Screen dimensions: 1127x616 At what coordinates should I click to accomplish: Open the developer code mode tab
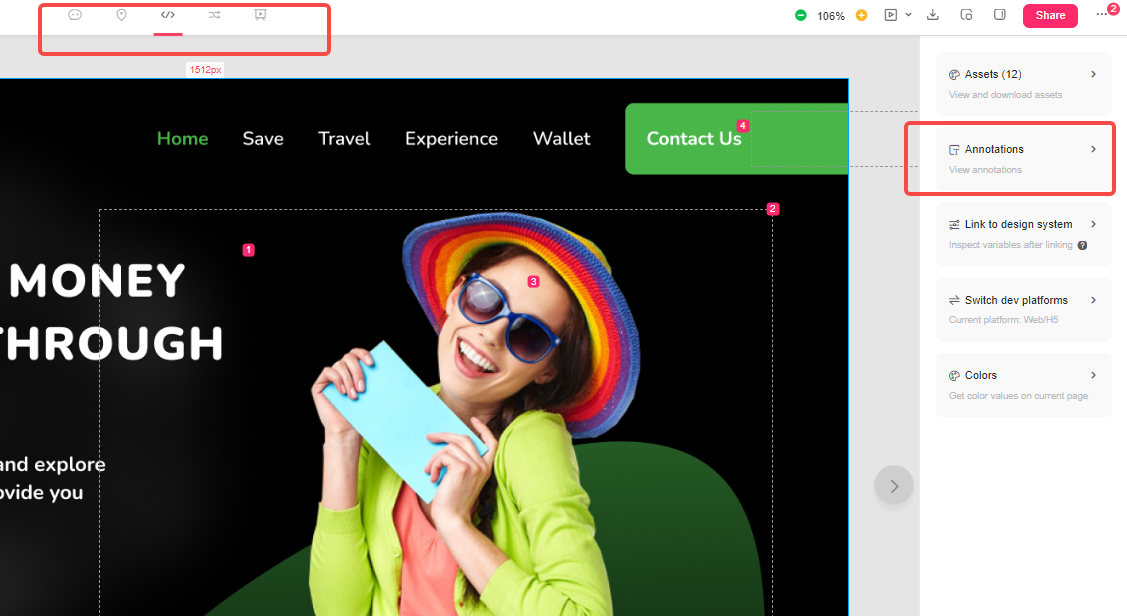[x=167, y=15]
